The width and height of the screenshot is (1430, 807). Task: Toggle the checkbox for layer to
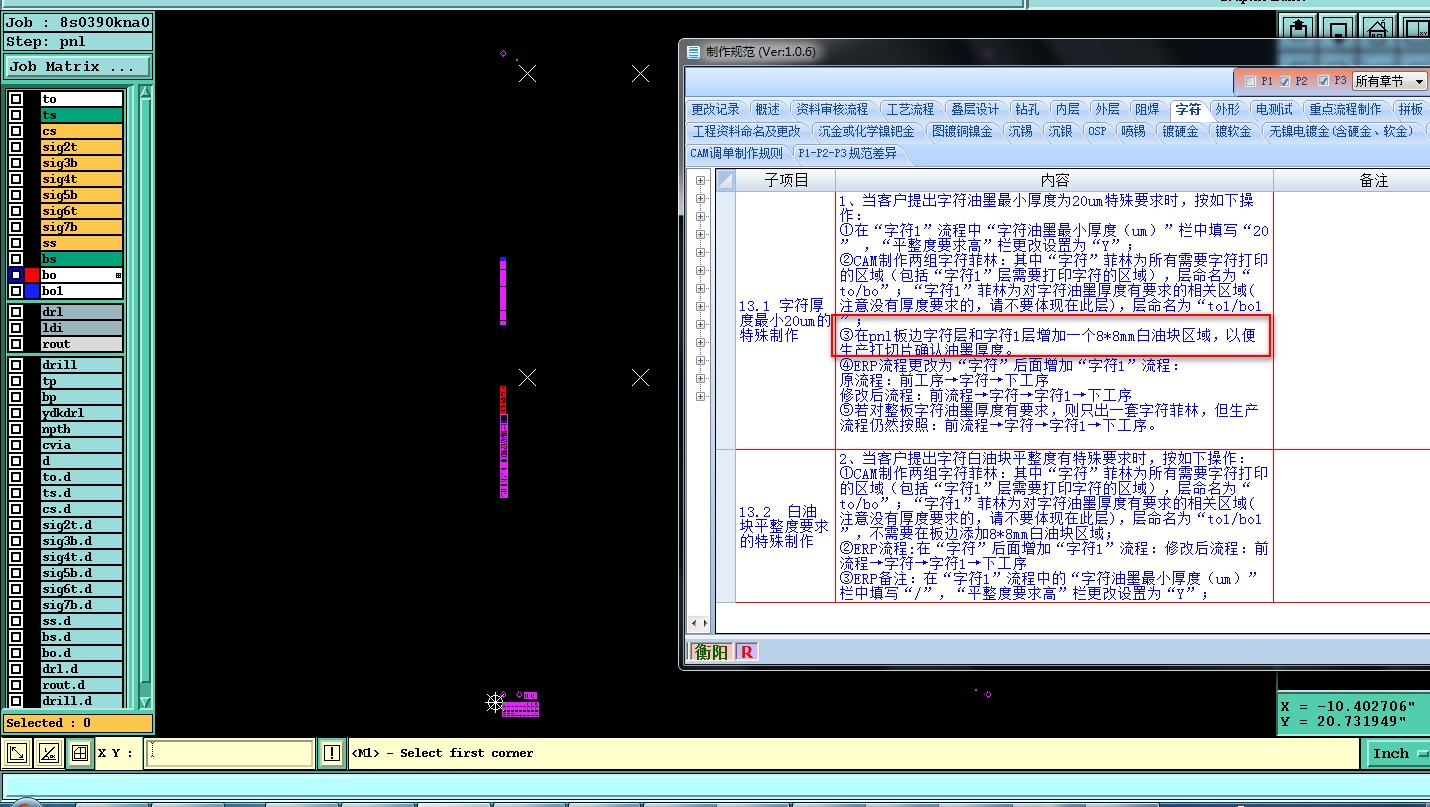point(16,99)
